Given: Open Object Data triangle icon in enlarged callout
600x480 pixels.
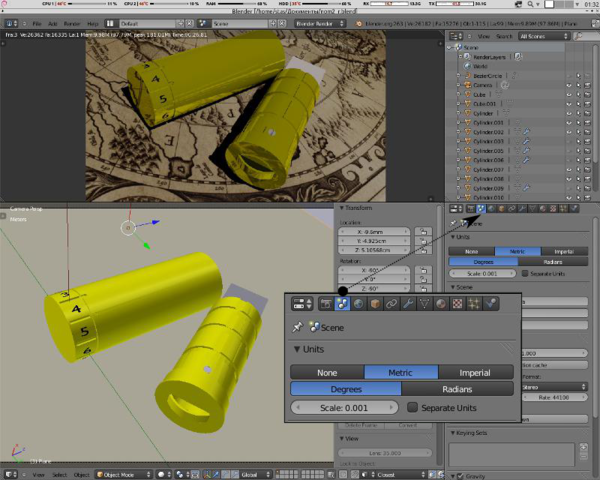Looking at the screenshot, I should pyautogui.click(x=424, y=304).
